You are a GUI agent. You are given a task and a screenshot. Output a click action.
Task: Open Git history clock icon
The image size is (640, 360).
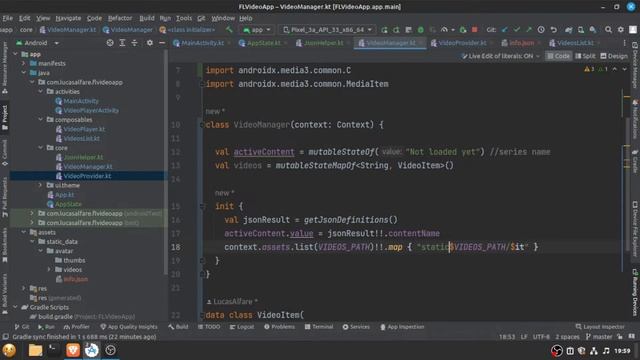[541, 30]
